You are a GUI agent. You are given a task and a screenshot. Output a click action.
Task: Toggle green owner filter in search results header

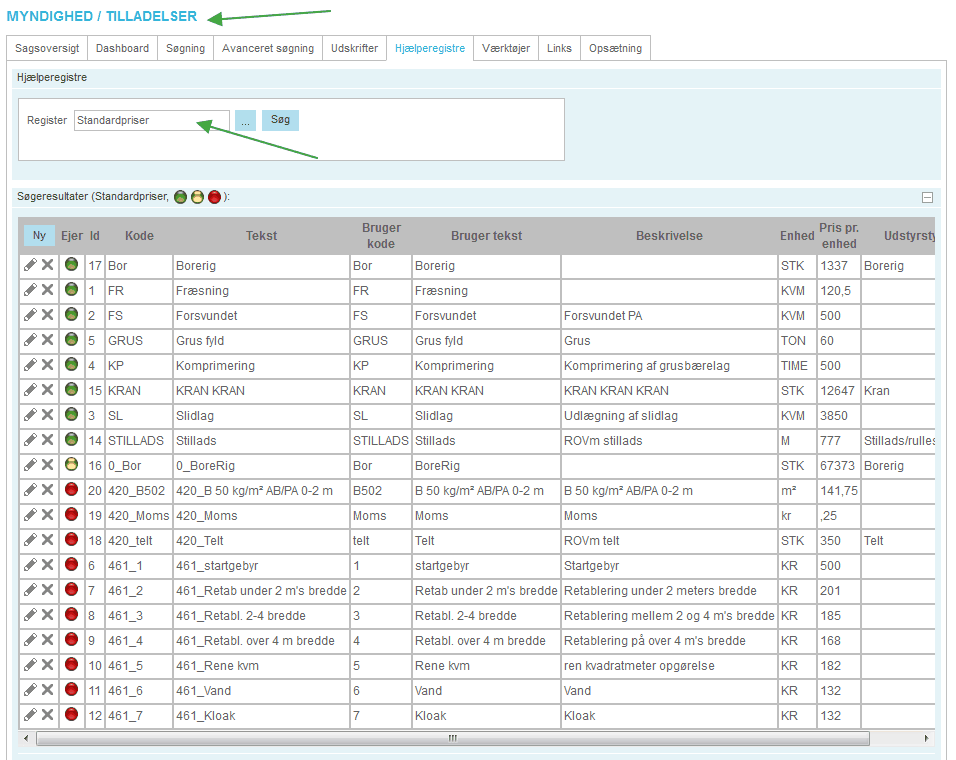(180, 197)
